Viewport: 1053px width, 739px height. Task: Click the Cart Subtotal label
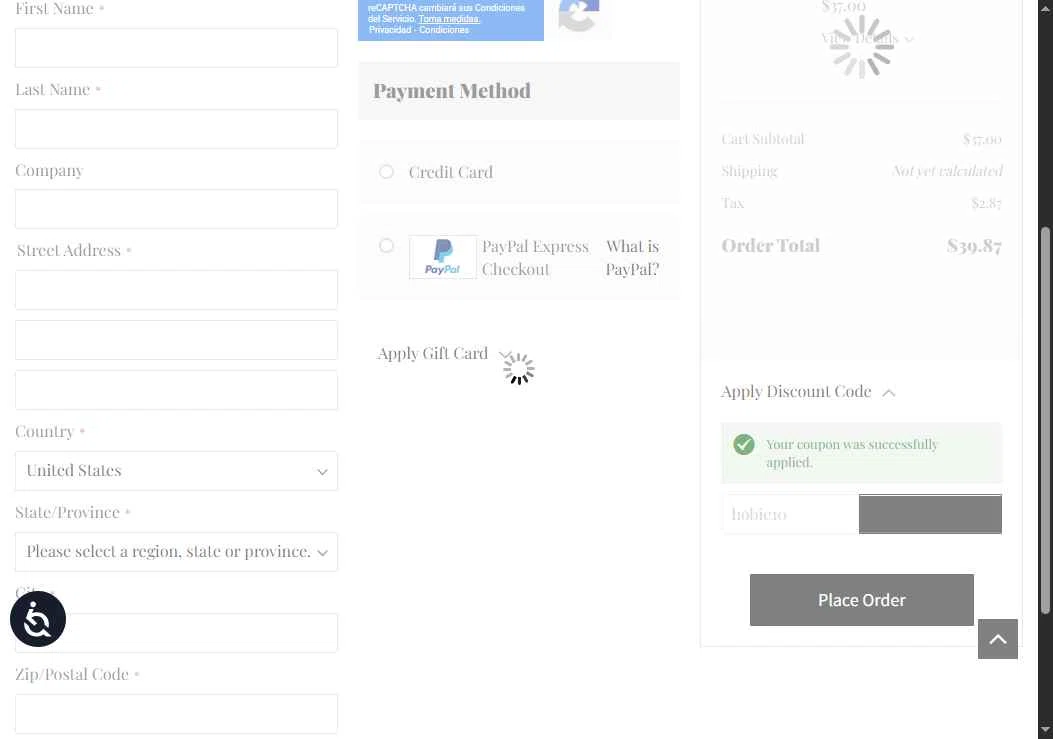762,139
